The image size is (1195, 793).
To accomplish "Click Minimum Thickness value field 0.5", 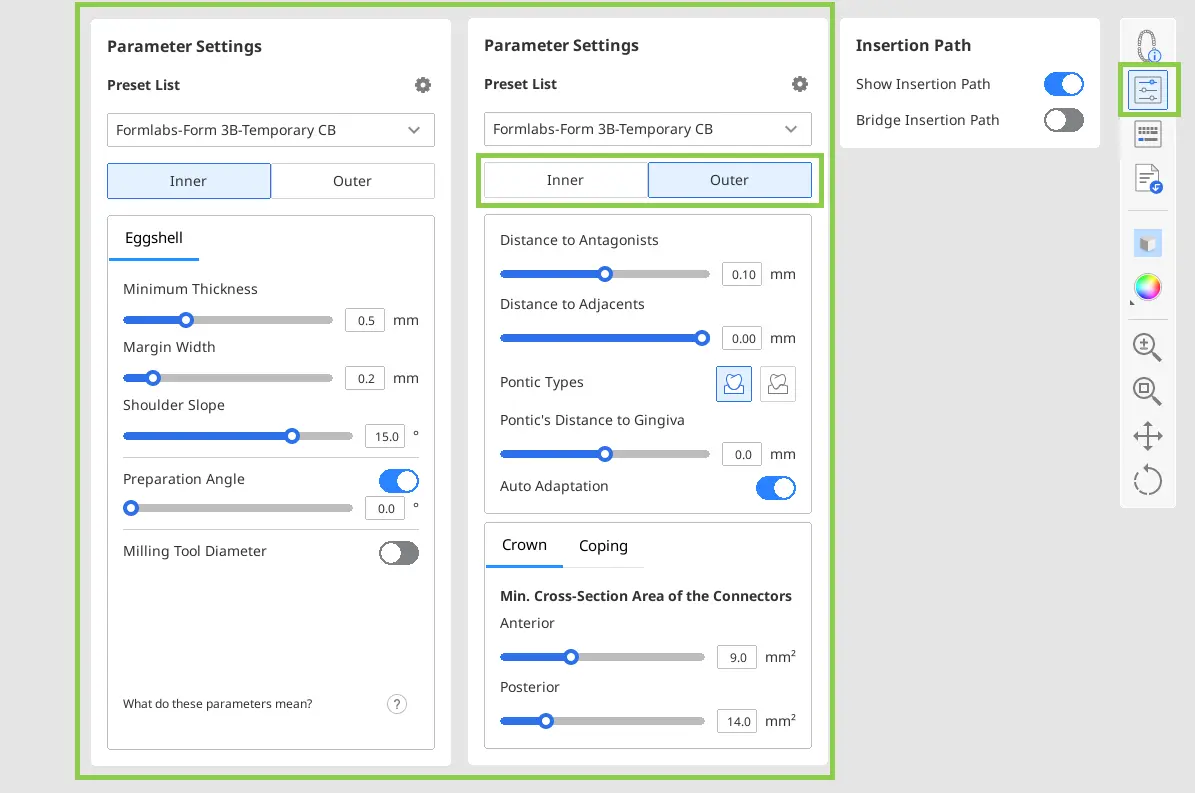I will pyautogui.click(x=365, y=321).
